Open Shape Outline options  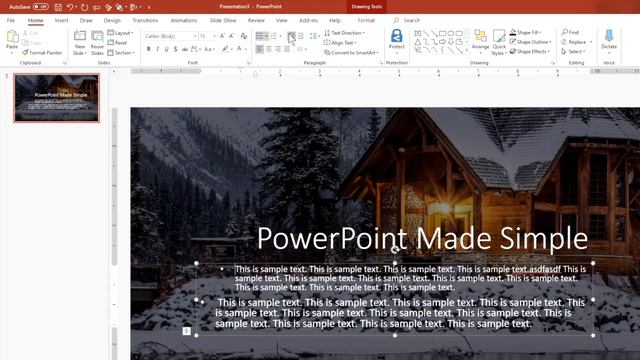pos(531,42)
